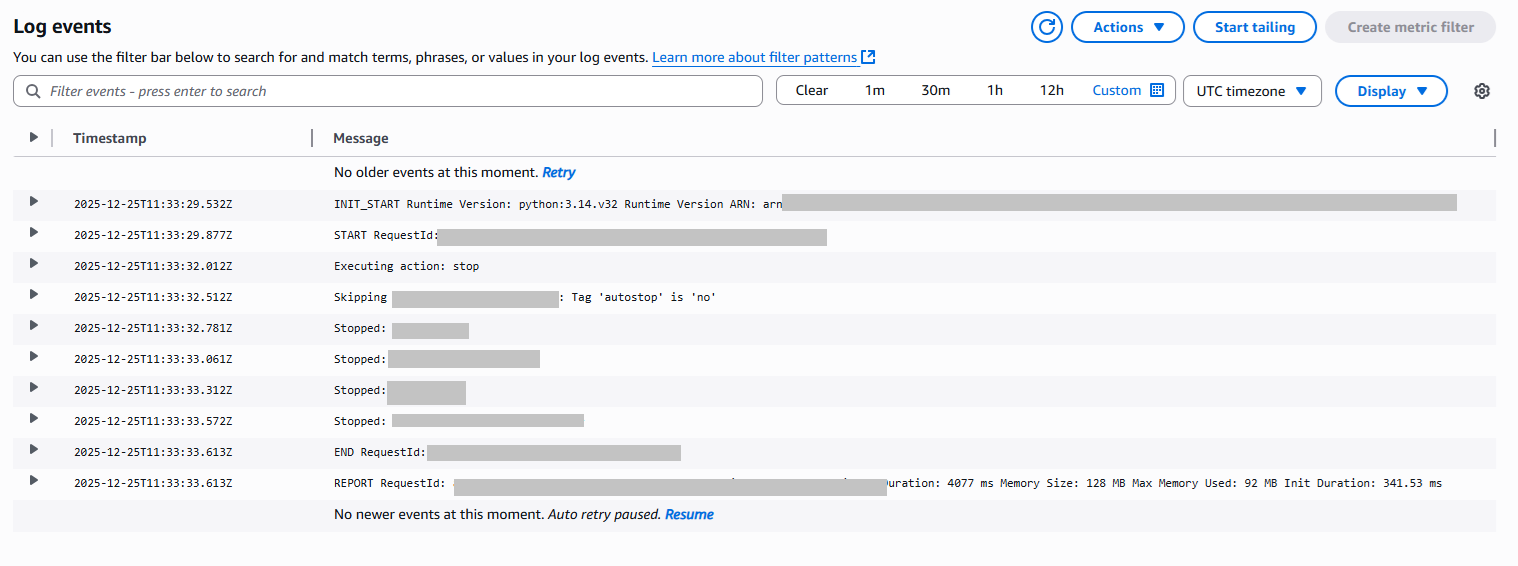Expand the Skipping autostop tag row
Image resolution: width=1518 pixels, height=566 pixels.
pos(33,294)
